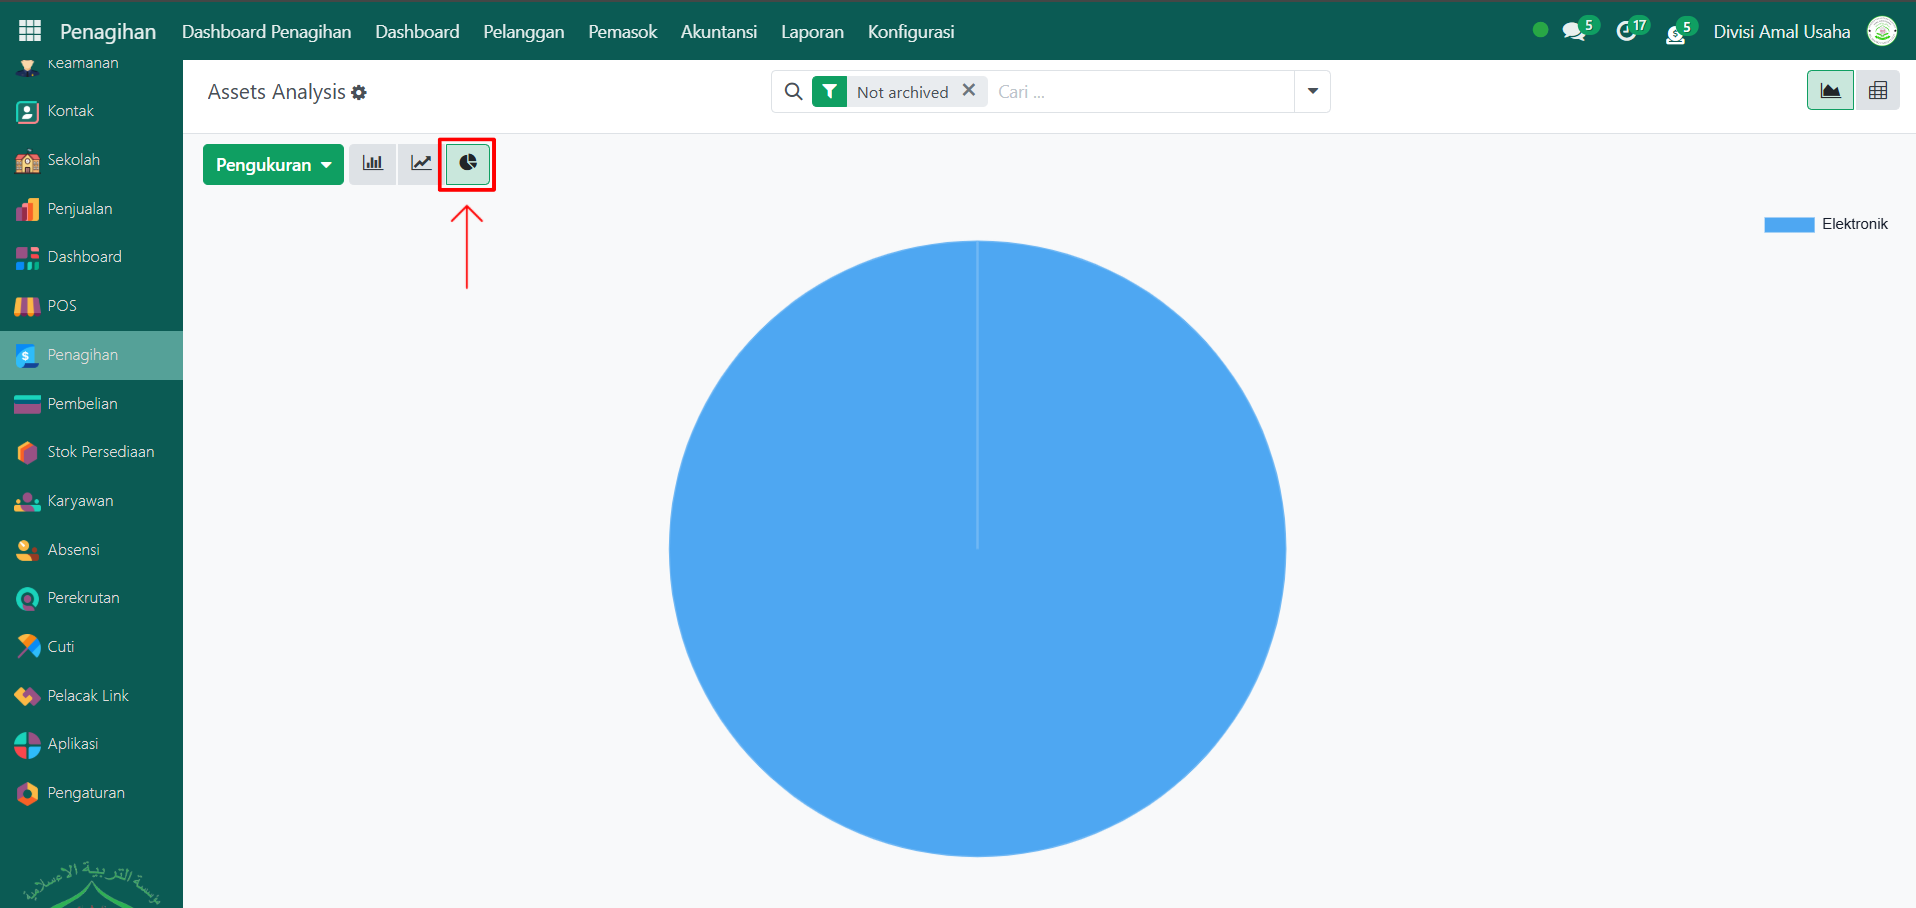
Task: Open the Laporan menu
Action: (812, 32)
